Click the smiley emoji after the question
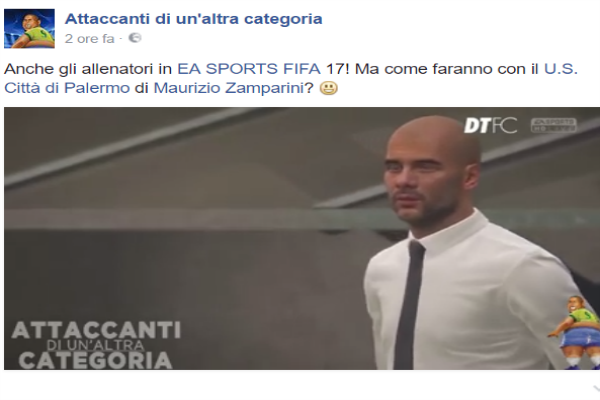The image size is (600, 400). pos(328,88)
